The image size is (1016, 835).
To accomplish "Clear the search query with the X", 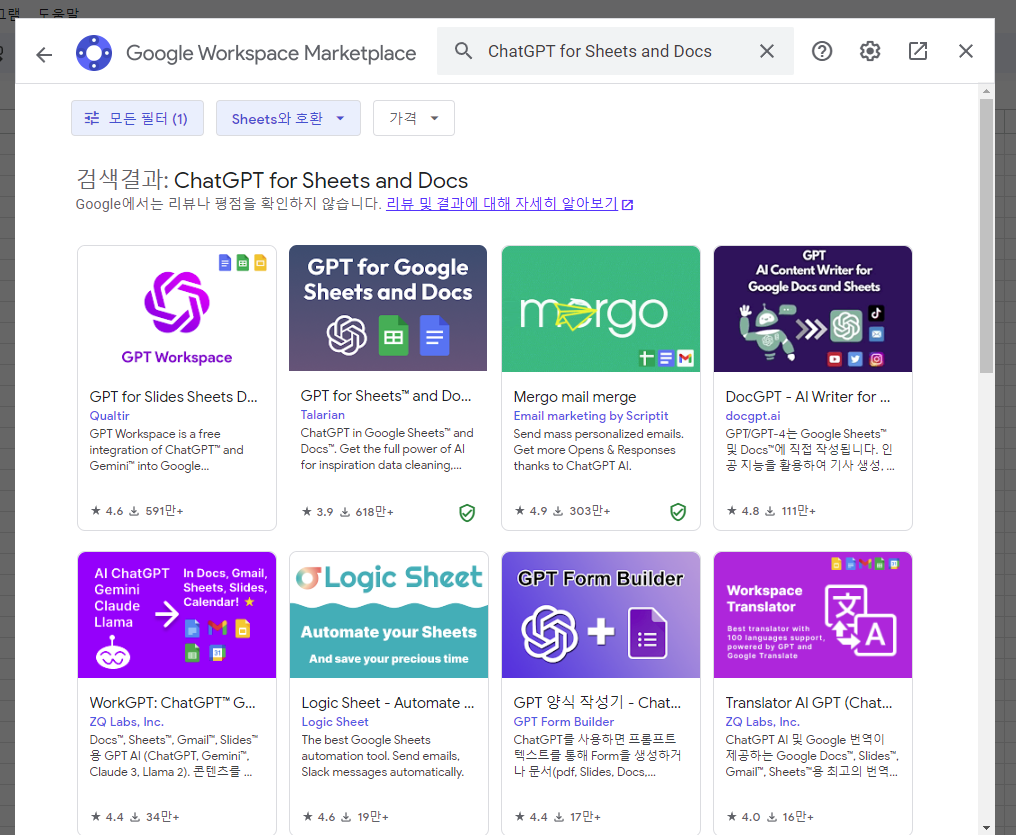I will (x=767, y=51).
